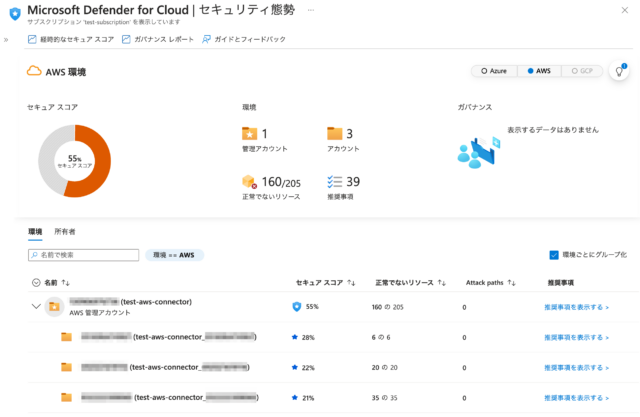Click the 推奨事項 column header

560,282
